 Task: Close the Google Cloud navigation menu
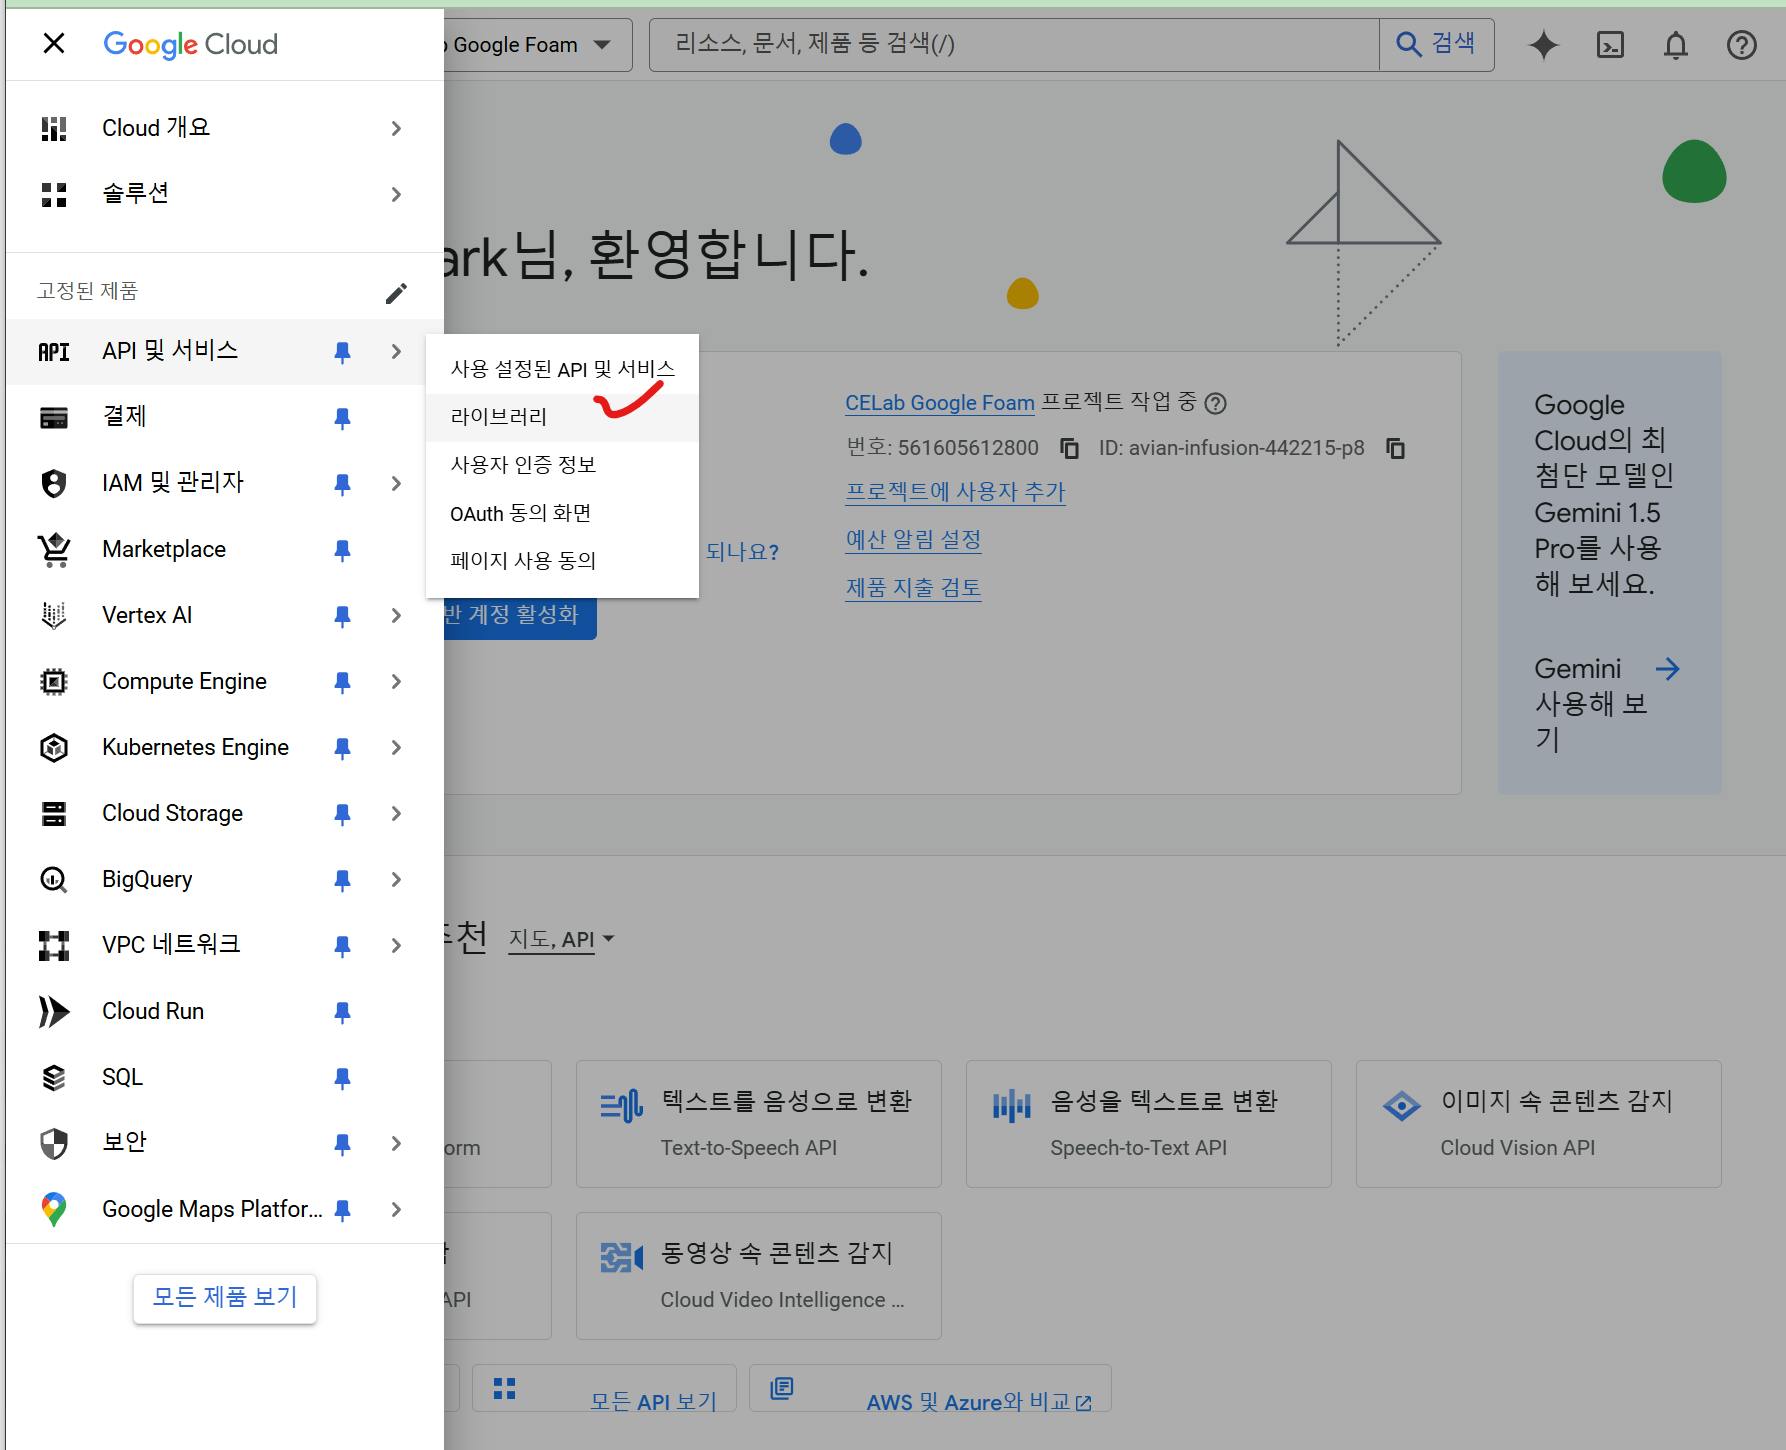[x=54, y=43]
